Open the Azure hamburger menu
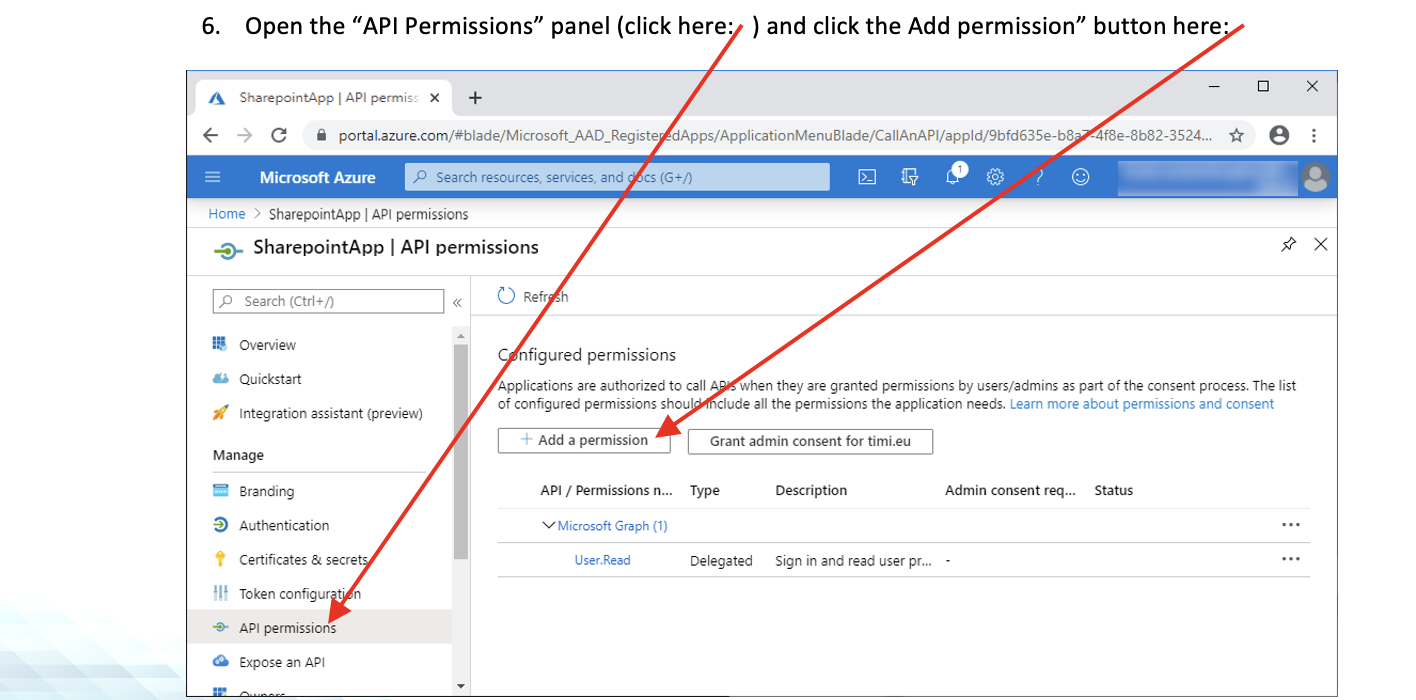 pos(212,177)
